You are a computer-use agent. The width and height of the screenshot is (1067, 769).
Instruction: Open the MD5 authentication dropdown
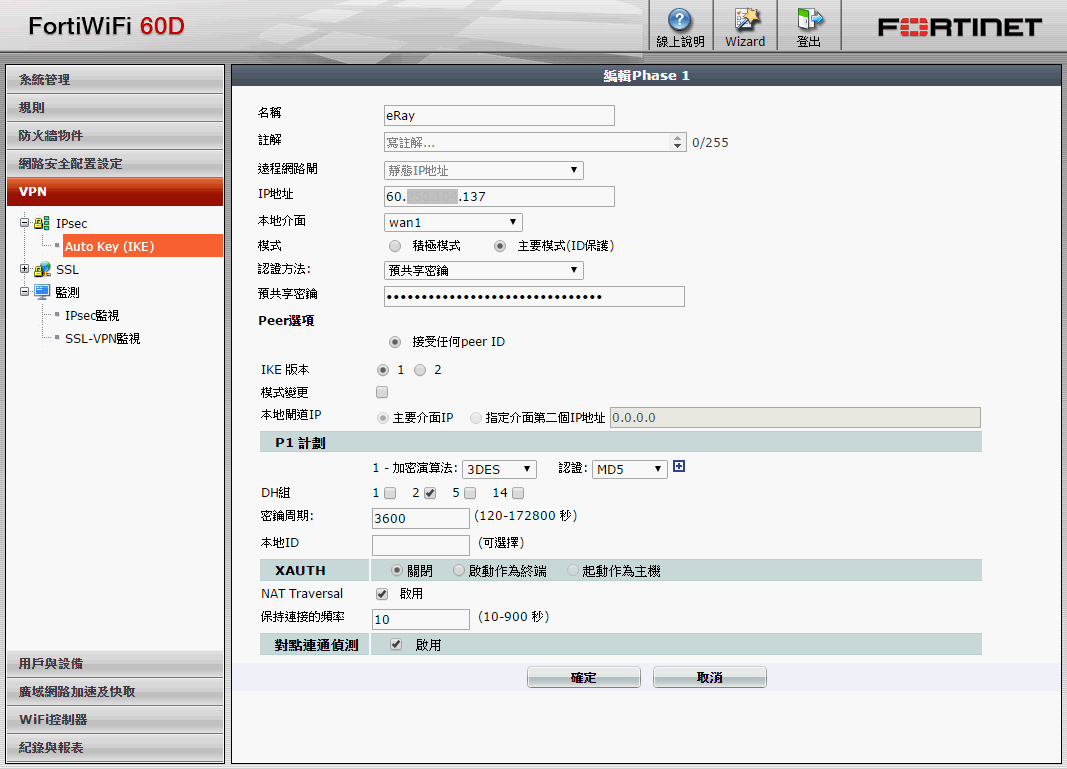(629, 470)
